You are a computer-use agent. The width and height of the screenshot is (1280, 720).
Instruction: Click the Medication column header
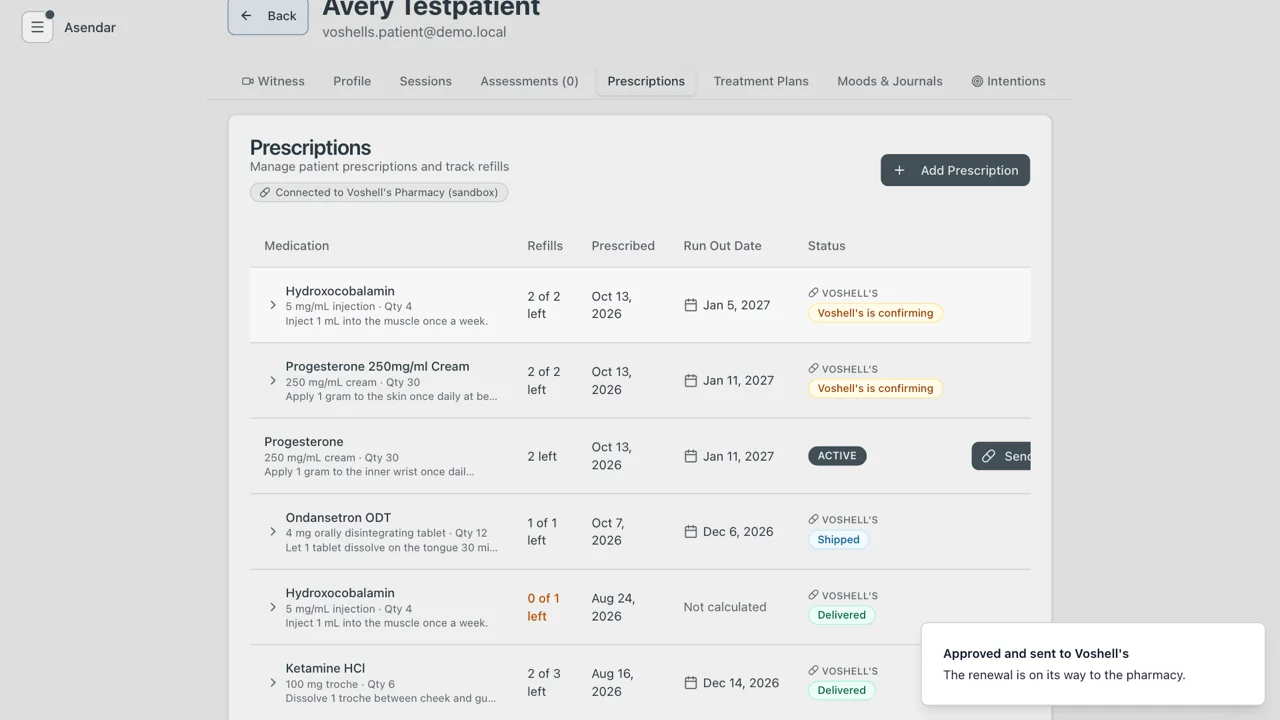pyautogui.click(x=296, y=246)
